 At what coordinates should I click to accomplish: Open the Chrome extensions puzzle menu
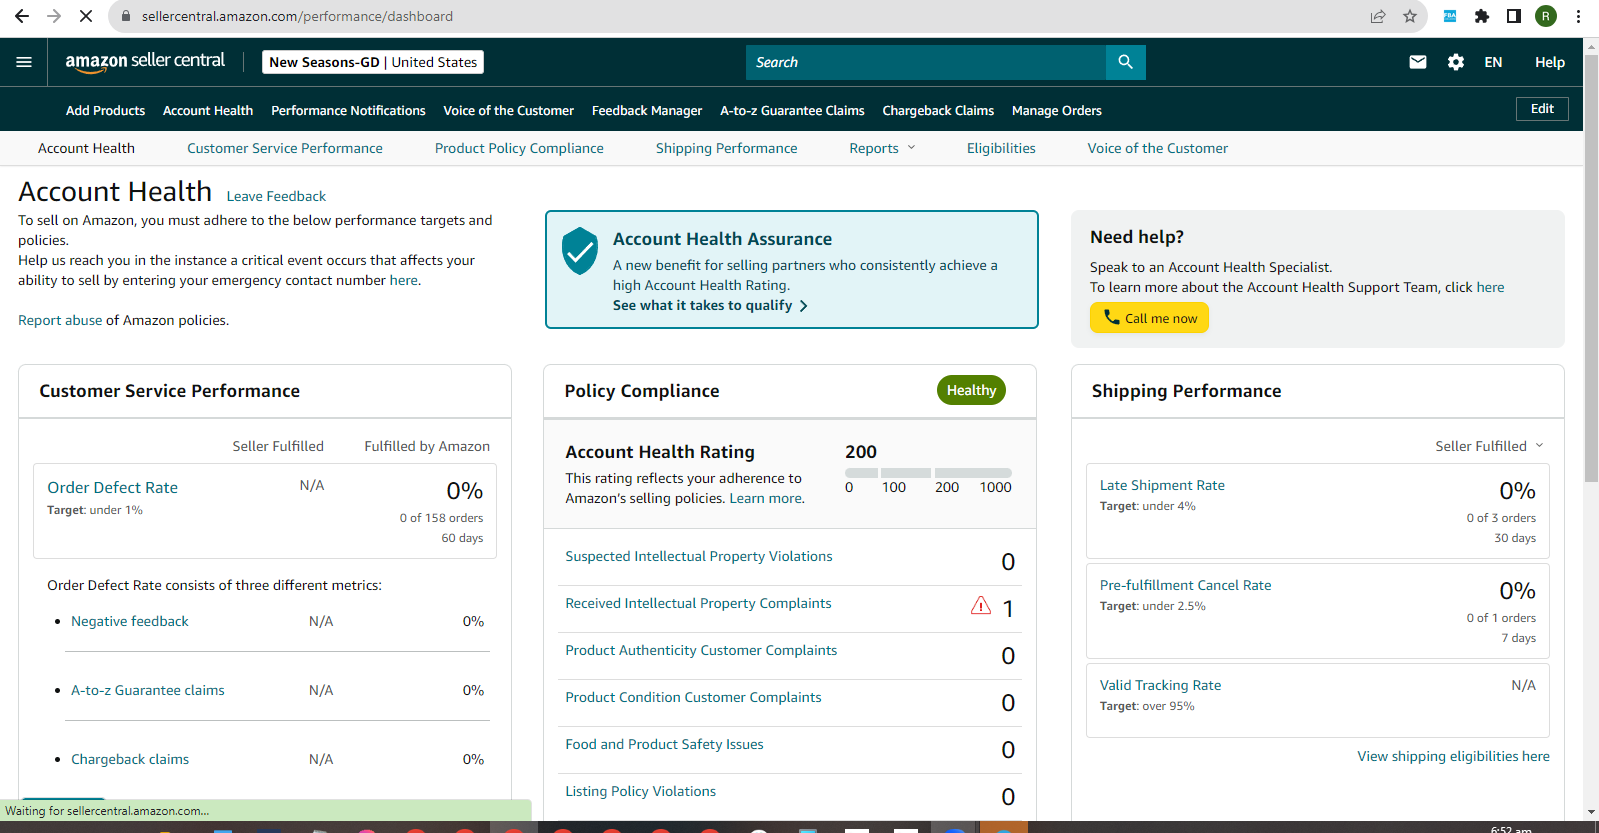1482,16
